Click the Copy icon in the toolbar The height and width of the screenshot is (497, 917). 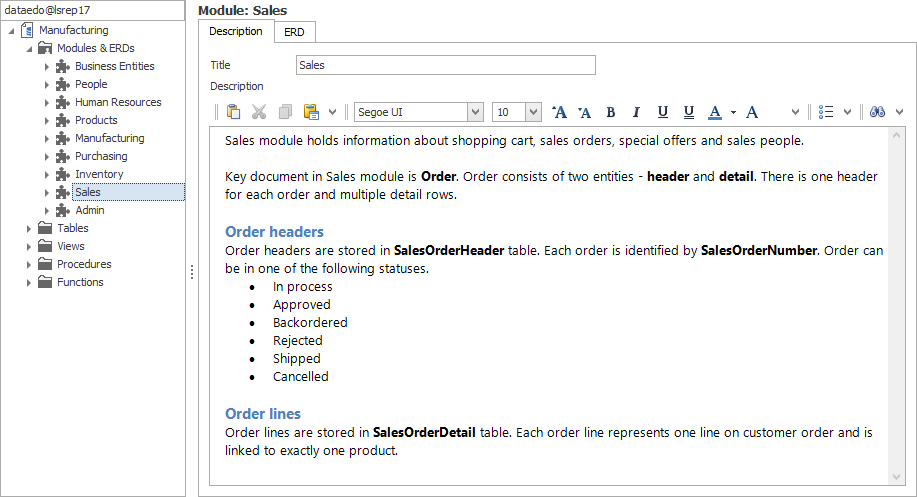coord(285,112)
